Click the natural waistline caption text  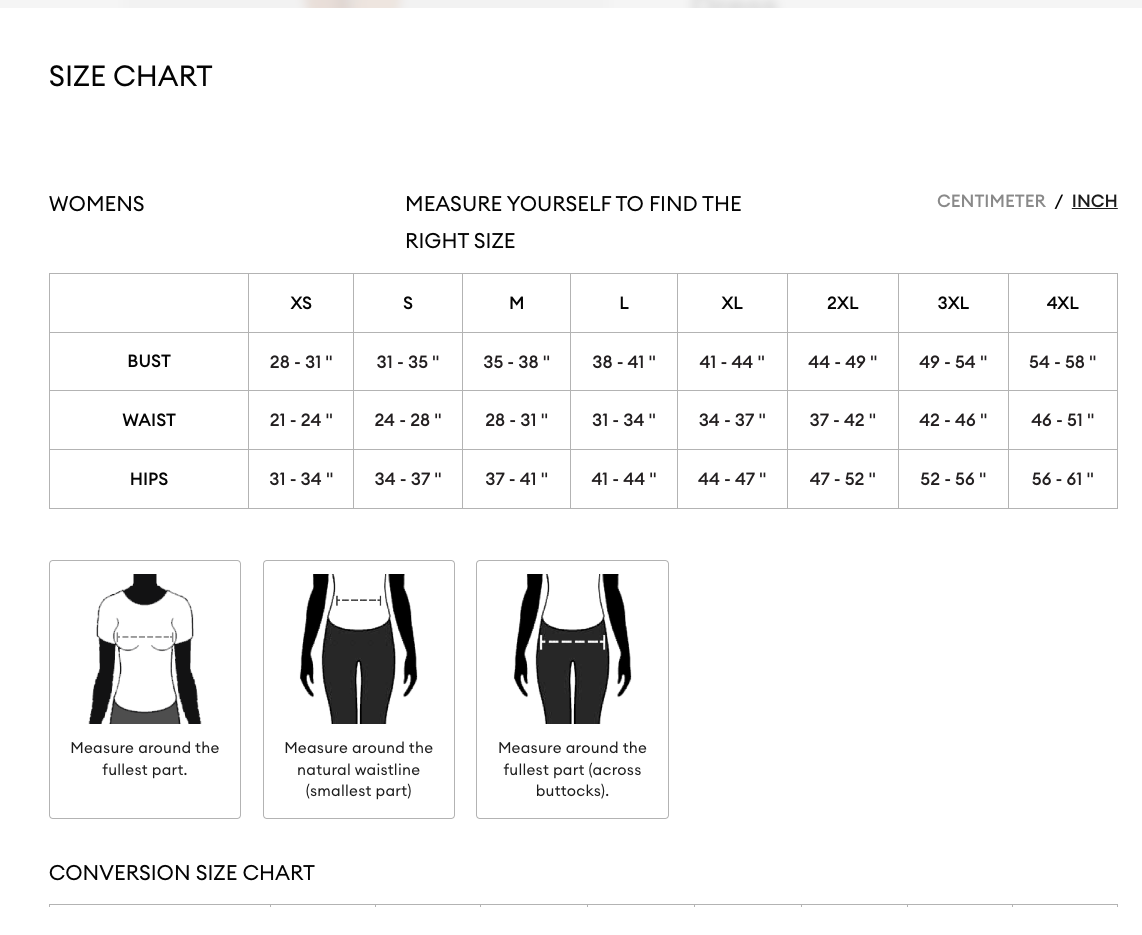tap(358, 769)
